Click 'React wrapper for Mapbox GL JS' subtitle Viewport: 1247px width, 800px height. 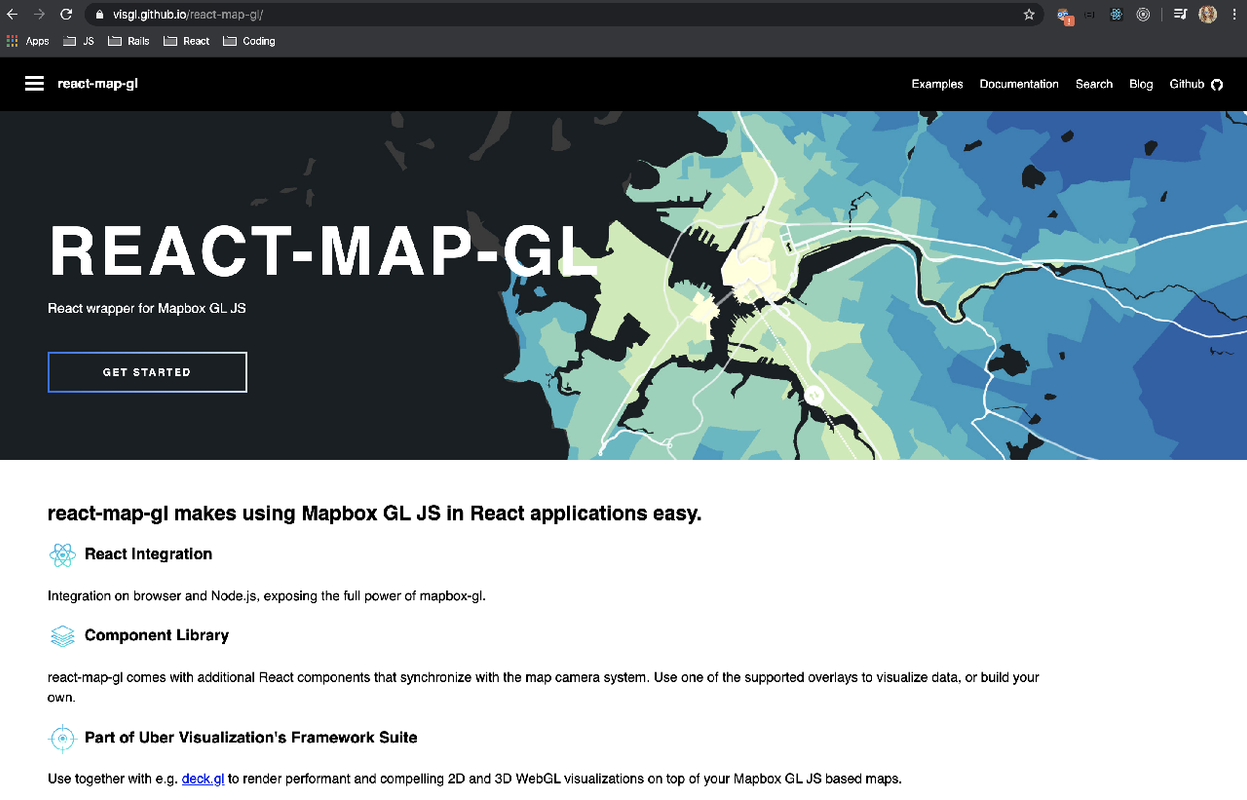tap(147, 308)
